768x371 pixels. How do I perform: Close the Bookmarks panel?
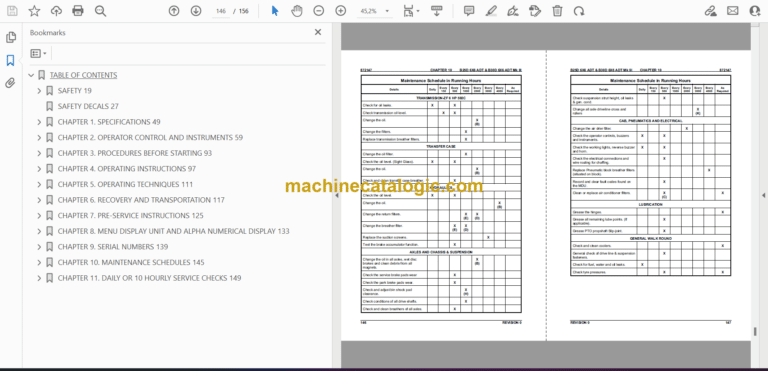coord(318,32)
